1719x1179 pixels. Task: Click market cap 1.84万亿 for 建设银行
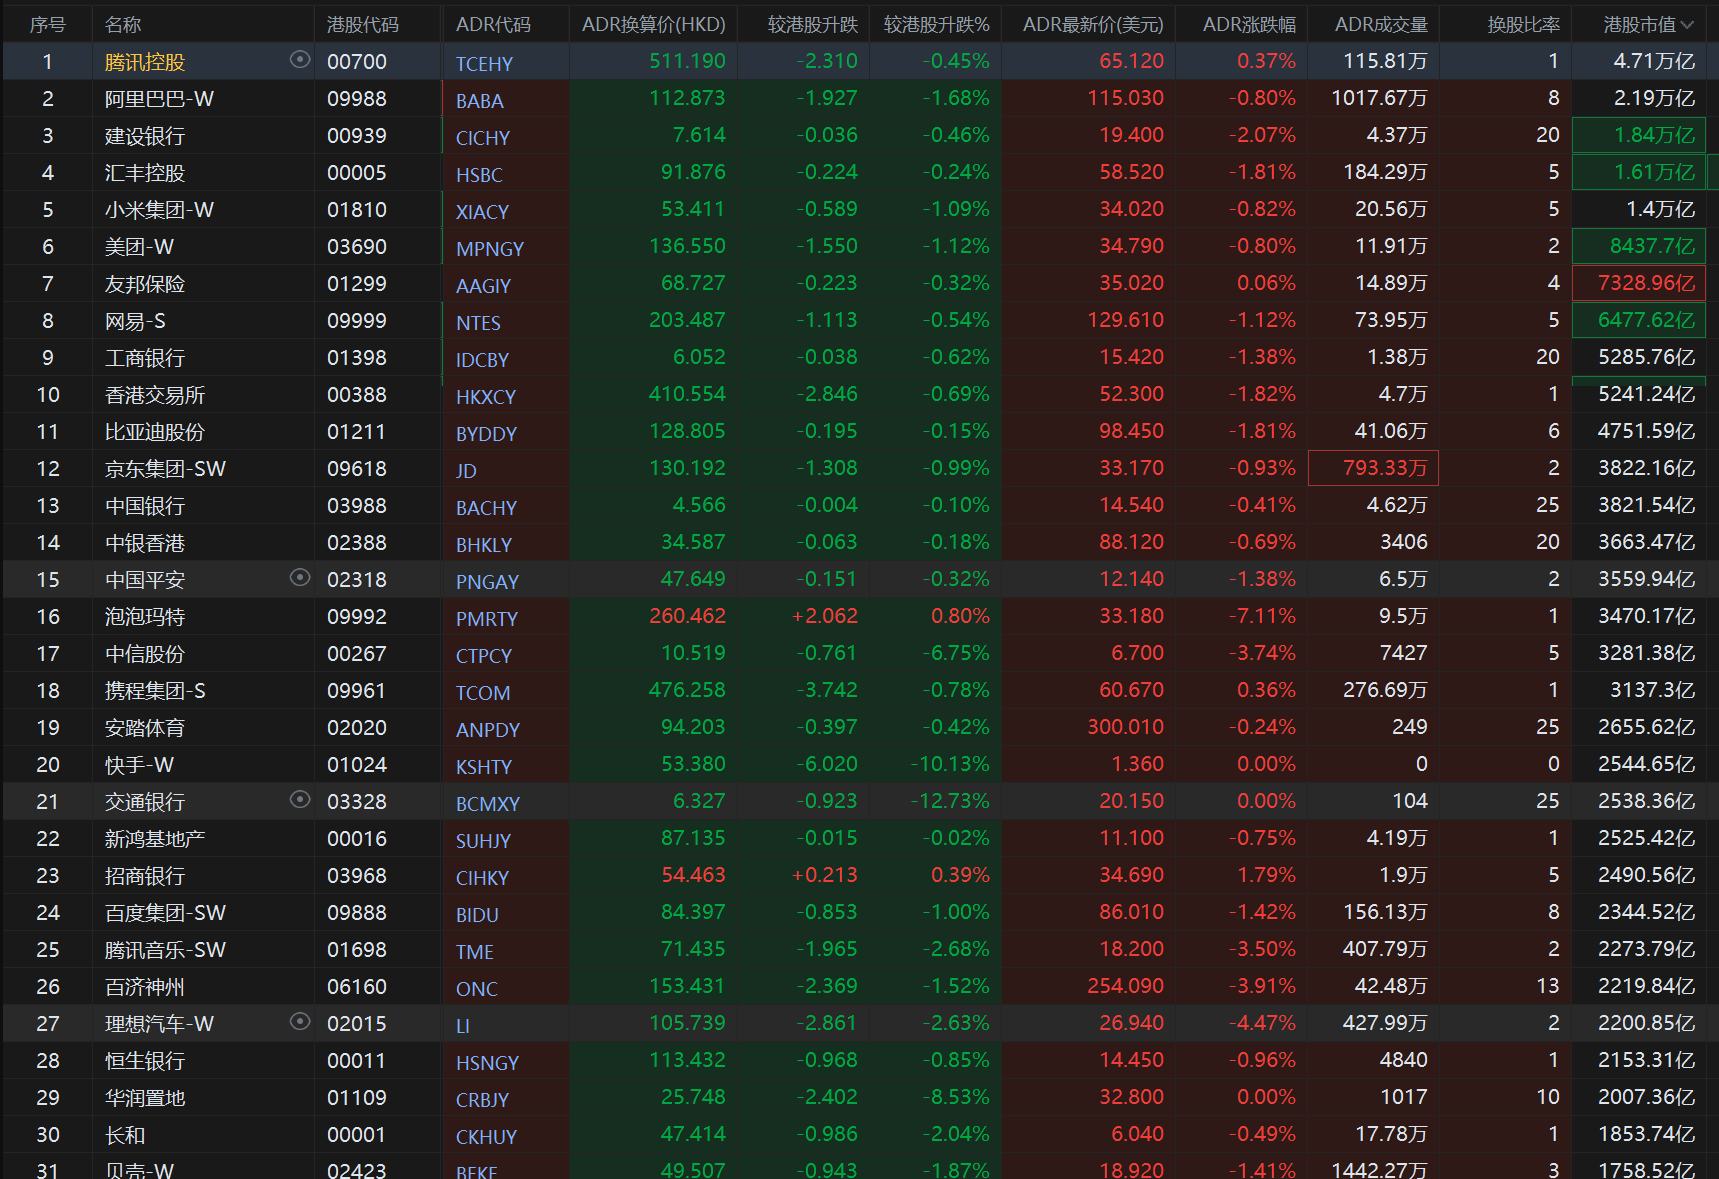click(1639, 135)
